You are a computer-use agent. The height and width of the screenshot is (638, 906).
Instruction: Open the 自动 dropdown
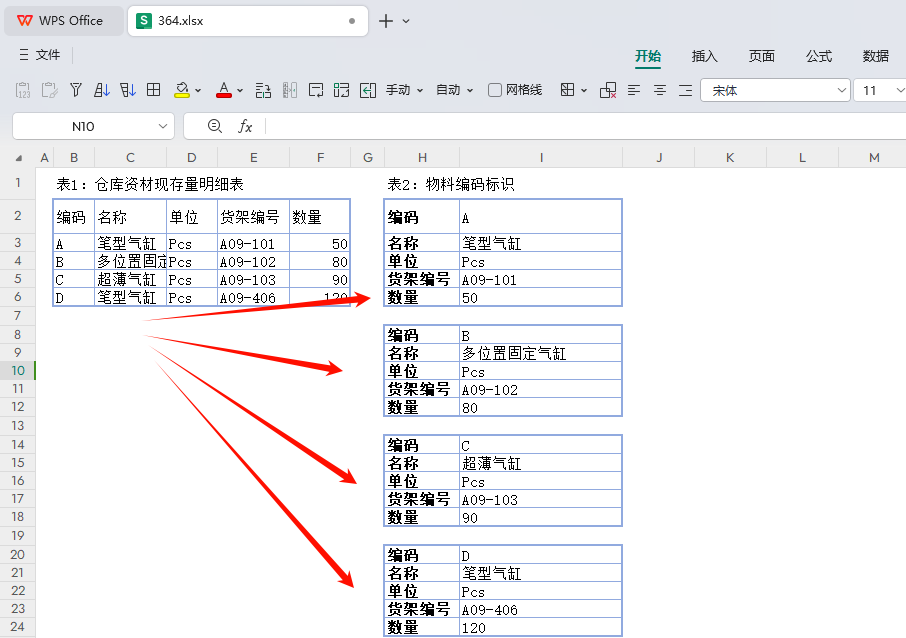(x=454, y=90)
